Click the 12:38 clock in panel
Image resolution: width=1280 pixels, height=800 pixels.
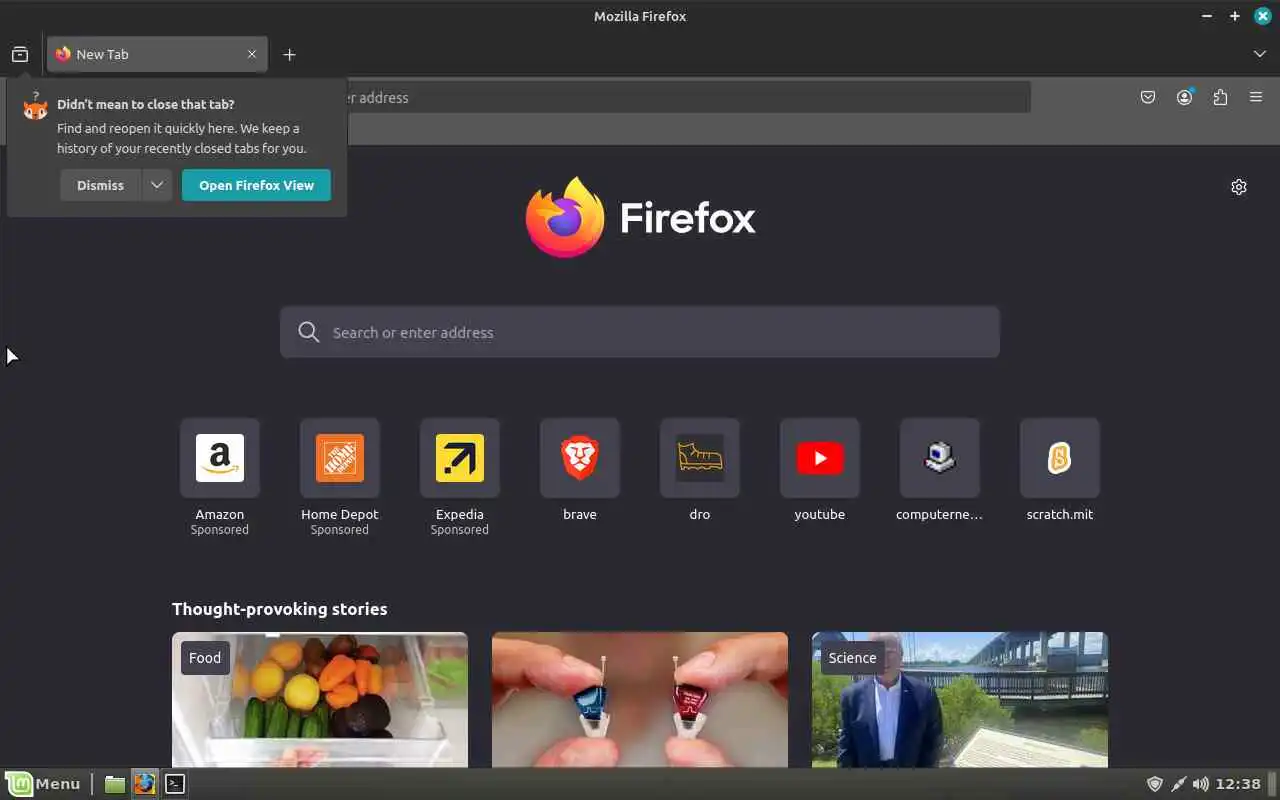1240,784
